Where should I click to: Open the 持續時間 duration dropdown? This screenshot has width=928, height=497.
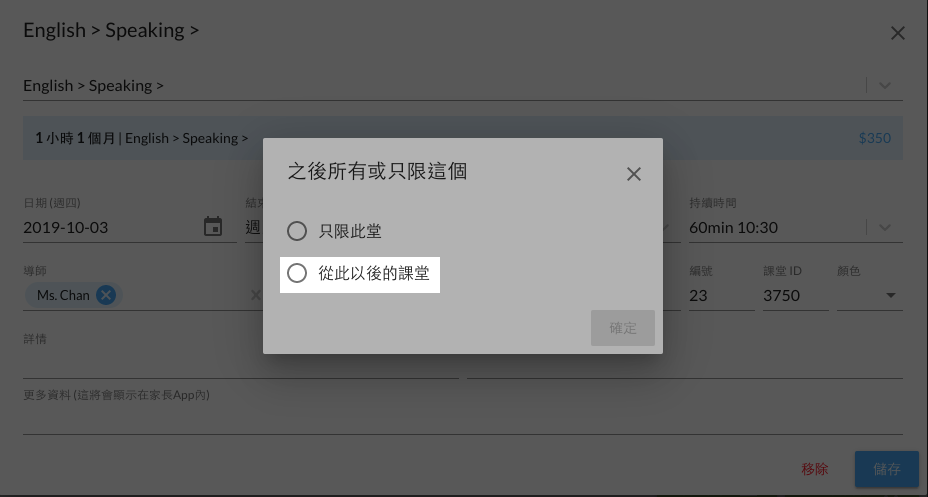(884, 227)
